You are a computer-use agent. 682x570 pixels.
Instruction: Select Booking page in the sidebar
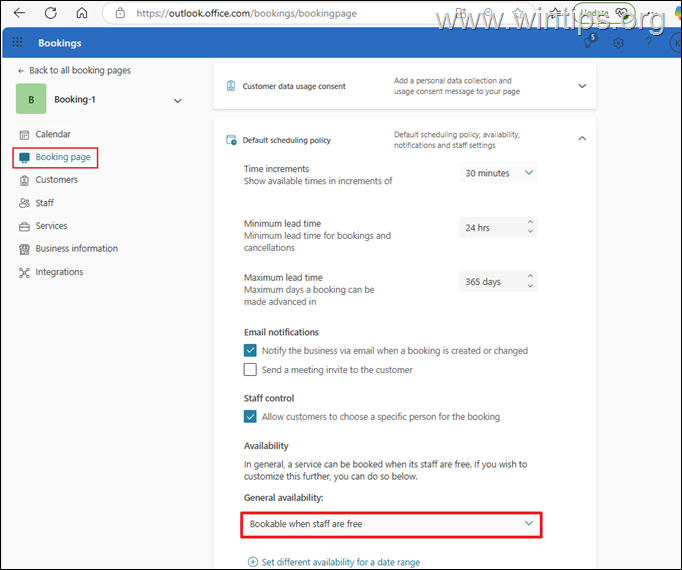coord(55,157)
